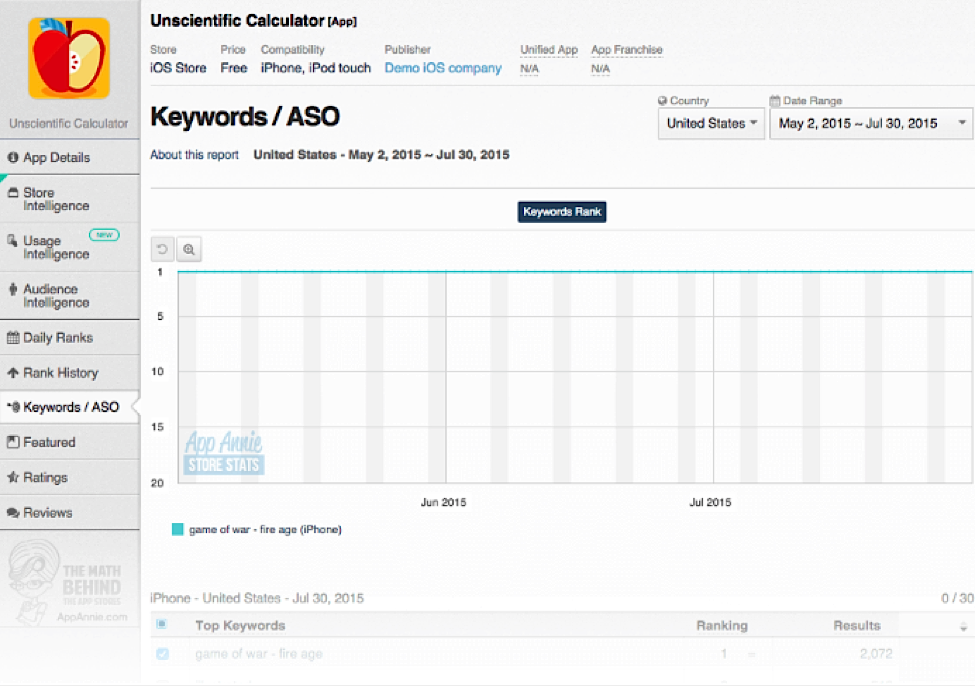Go to Daily Ranks page

[x=70, y=338]
